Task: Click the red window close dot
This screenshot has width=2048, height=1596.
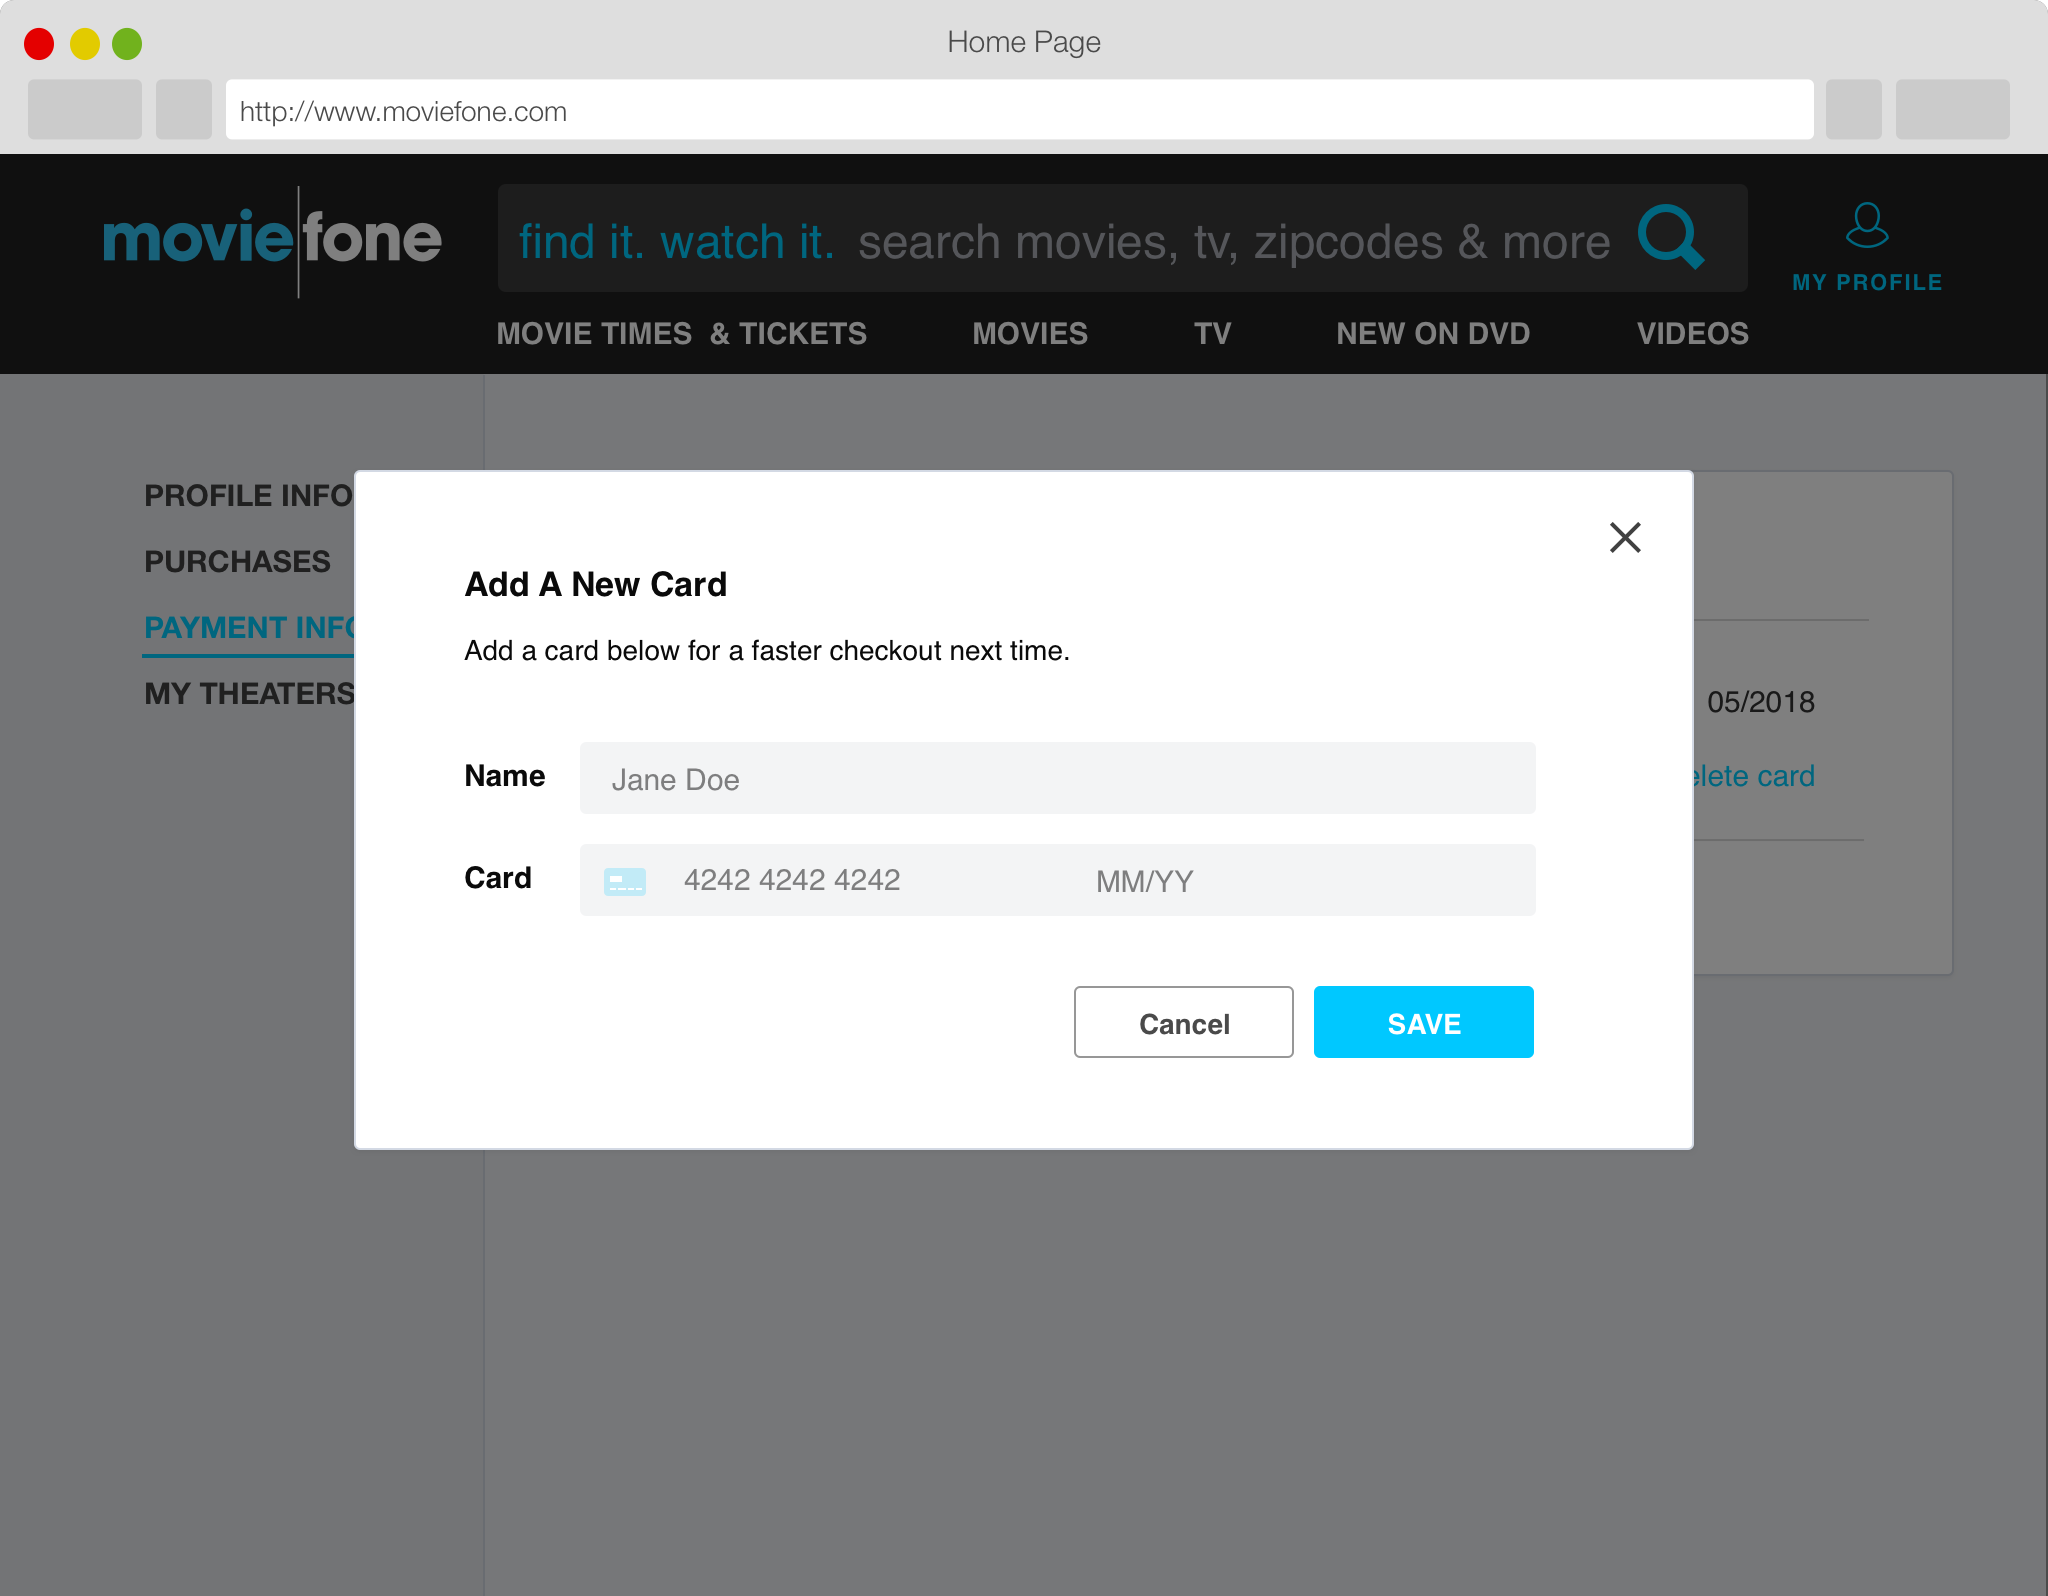Action: (39, 44)
